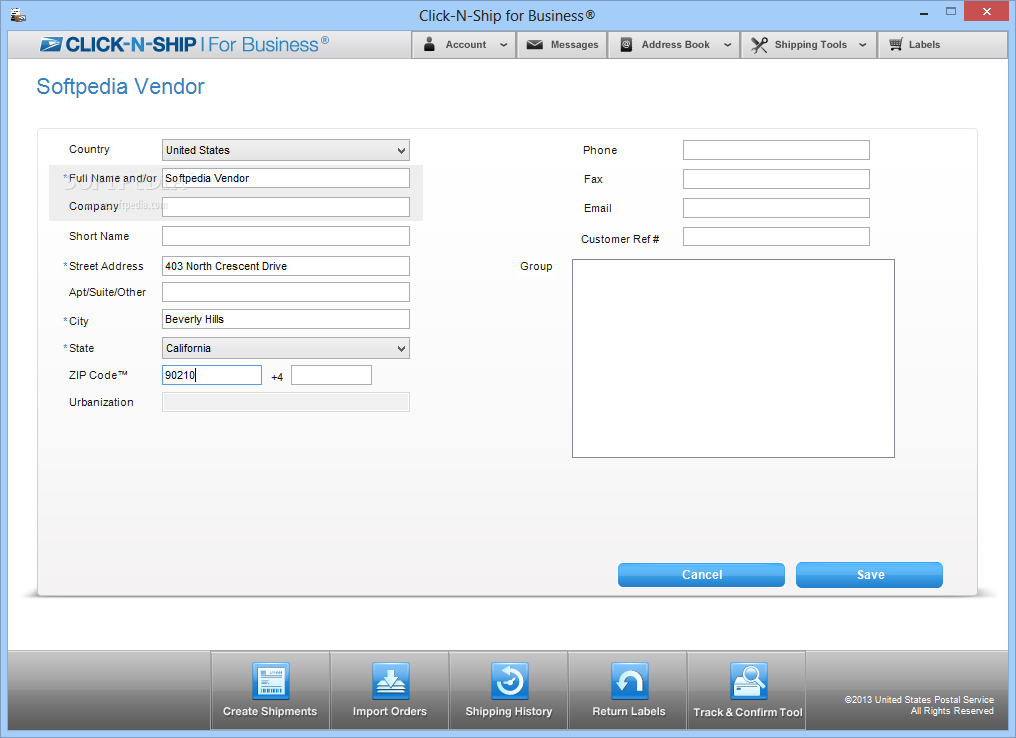Close the Click-N-Ship window
The image size is (1016, 738).
point(987,12)
